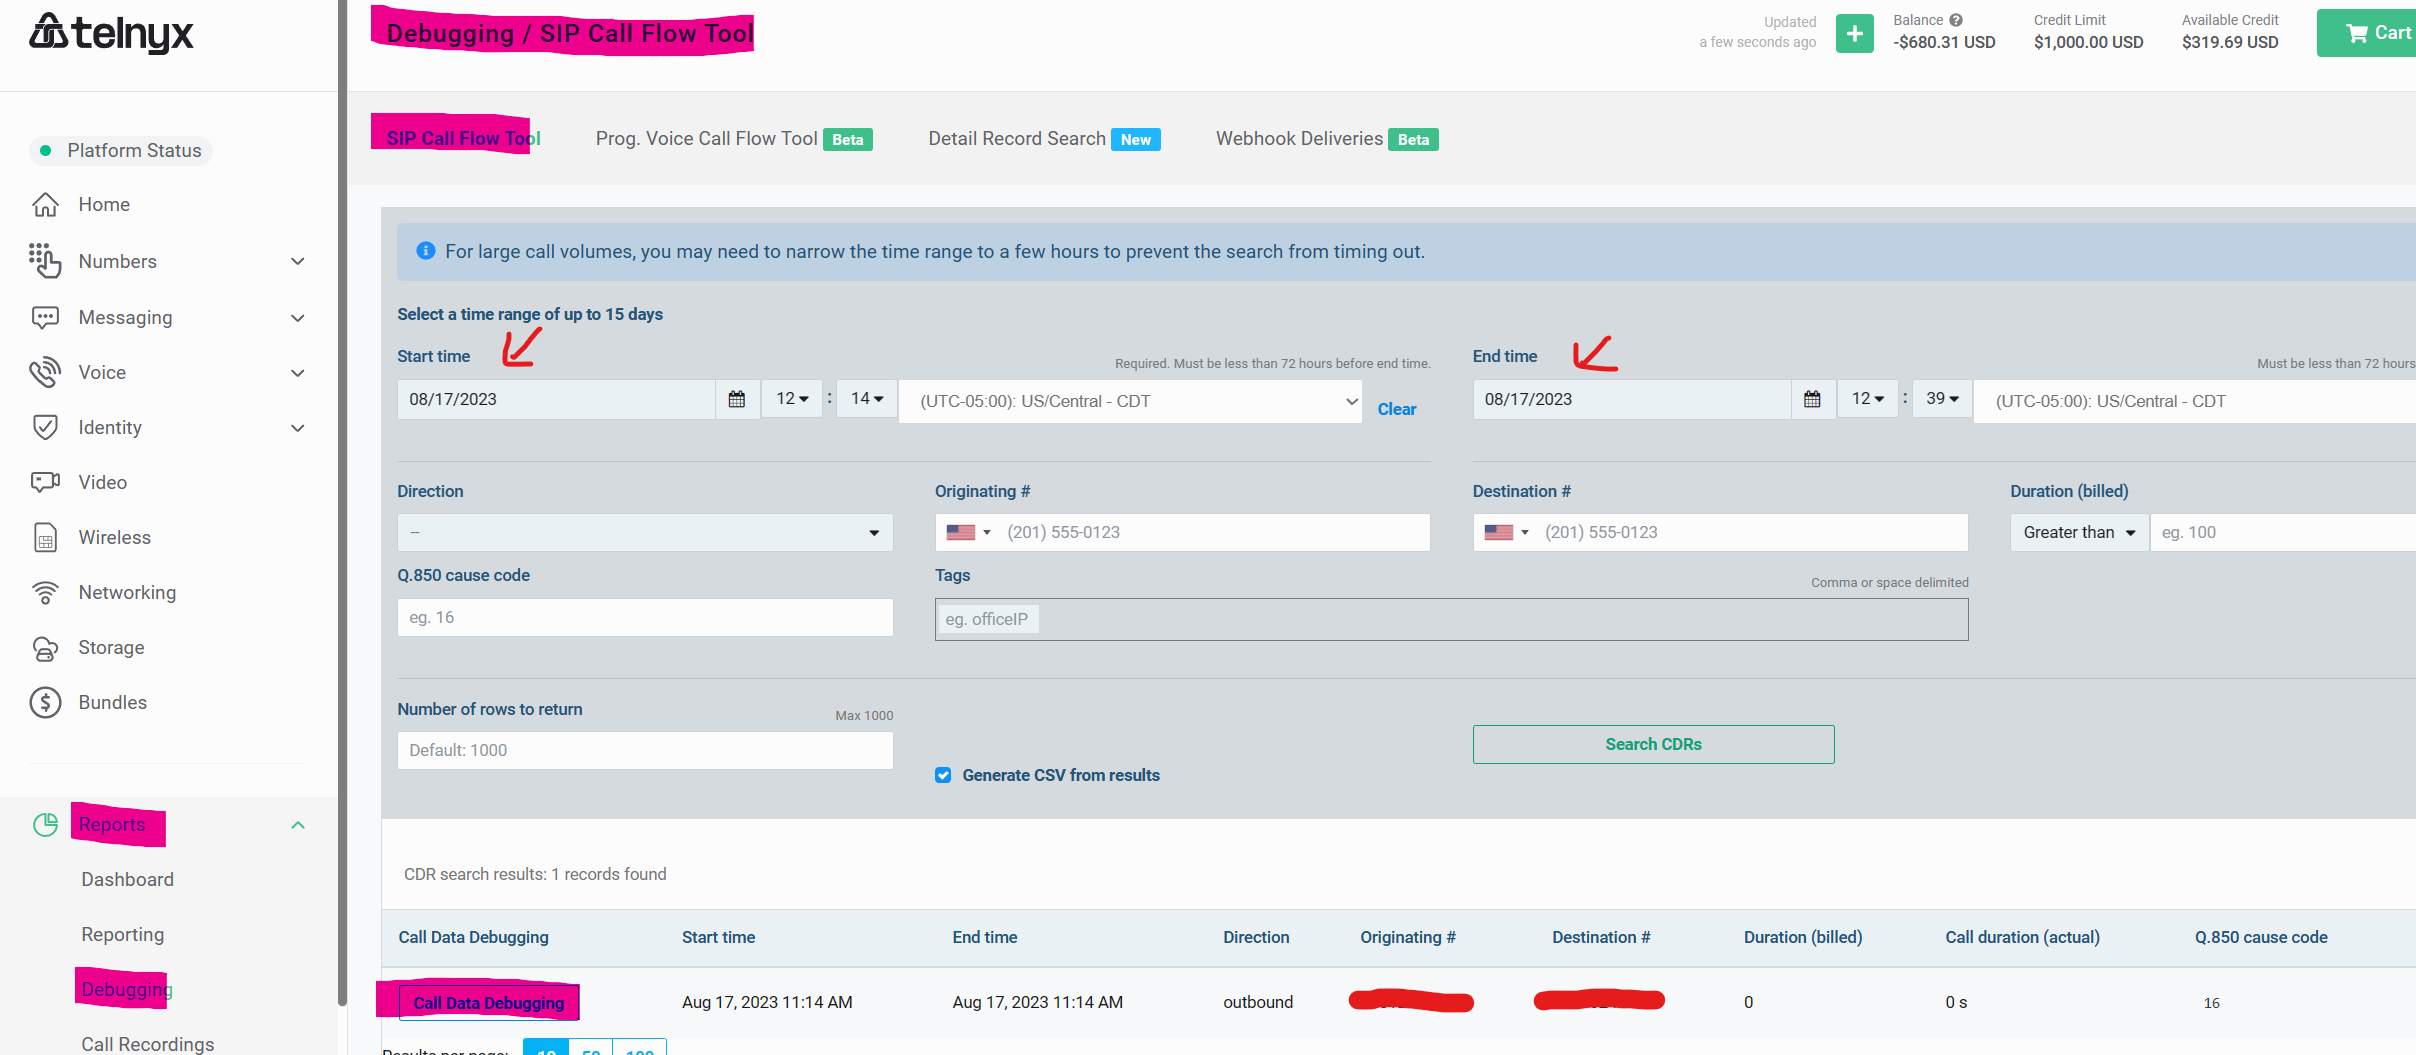This screenshot has height=1055, width=2416.
Task: Click the Search CDRs button
Action: point(1653,744)
